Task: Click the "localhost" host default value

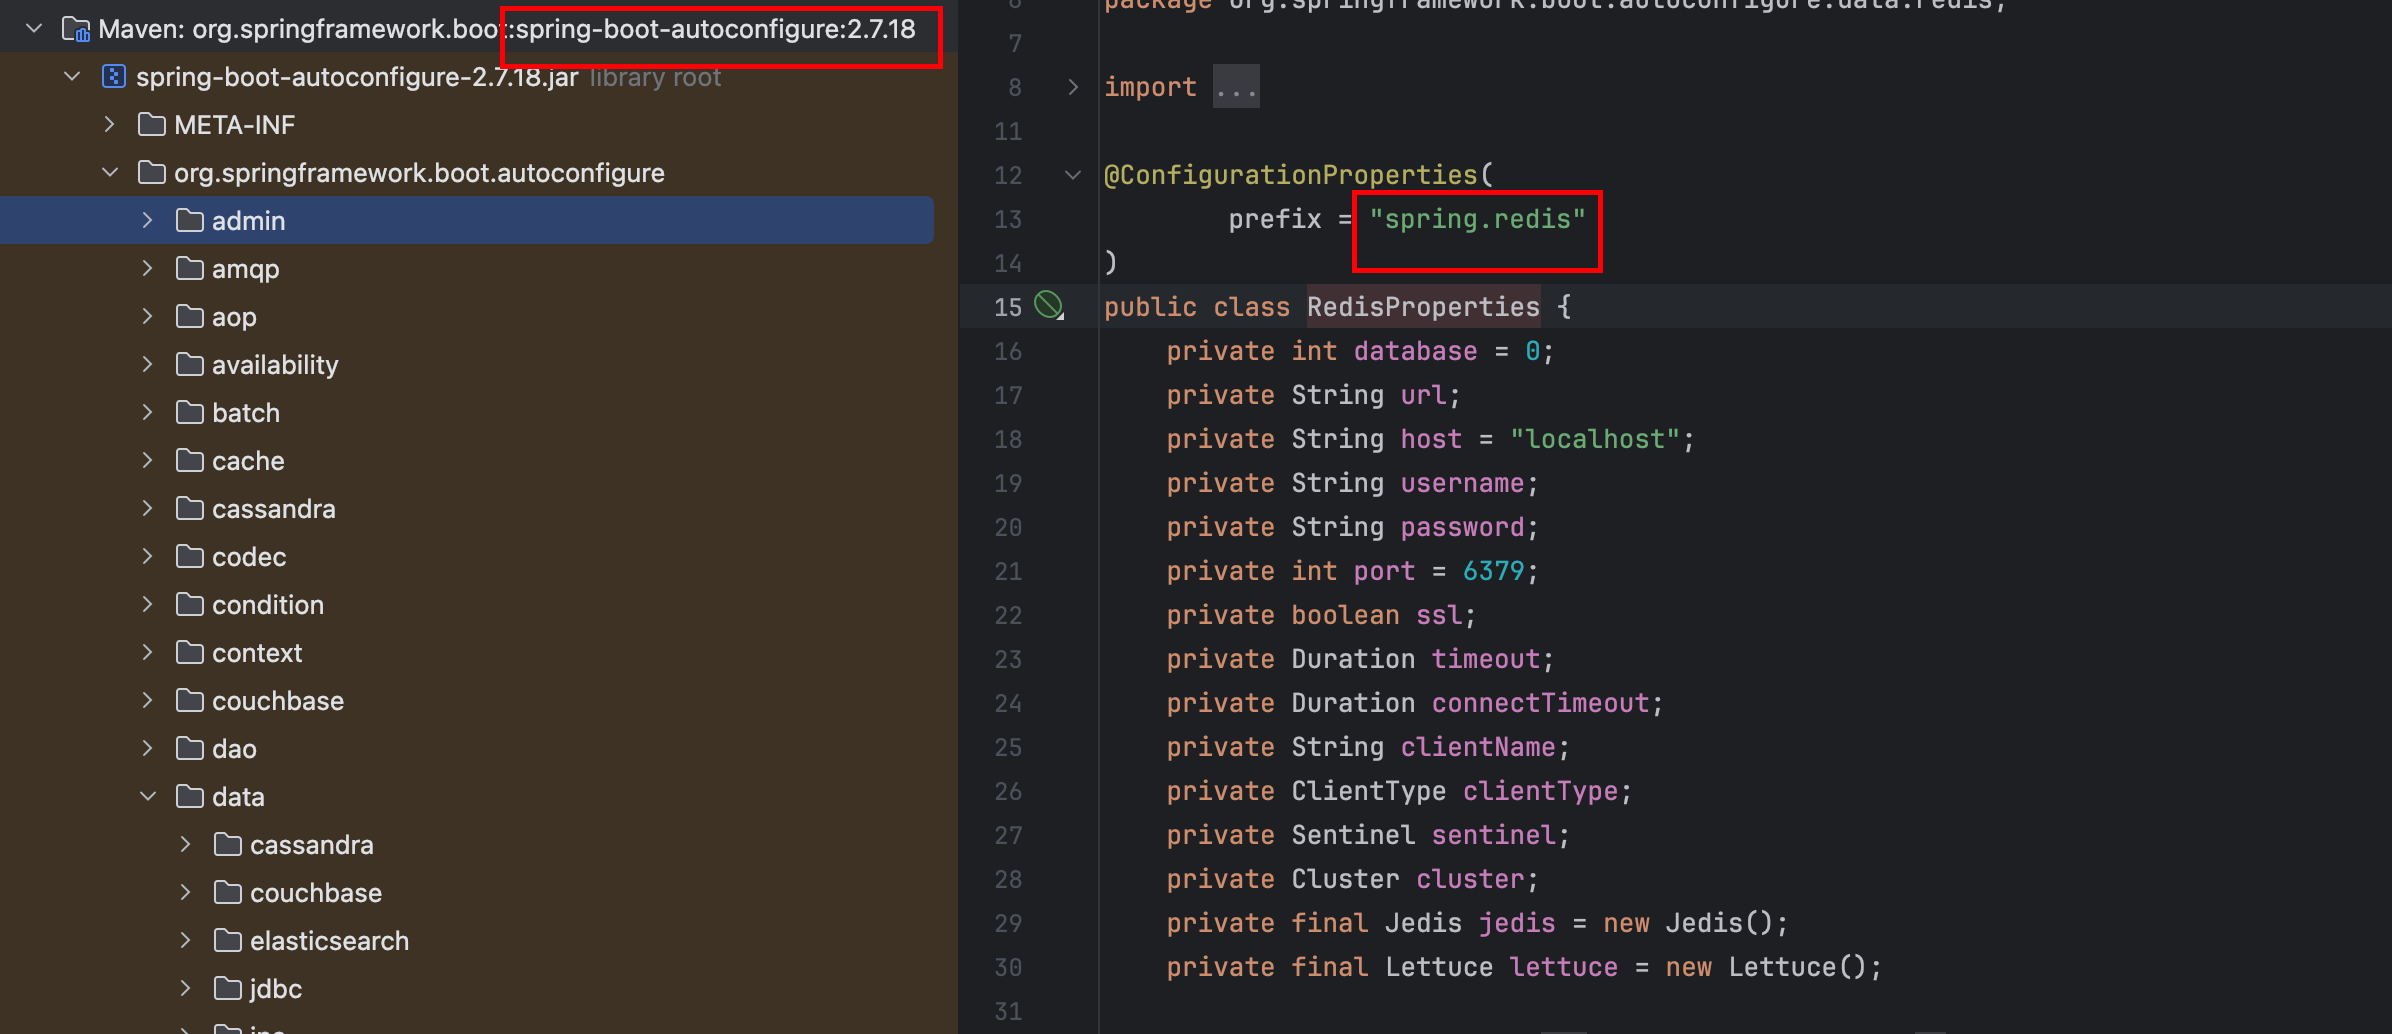Action: 1594,439
